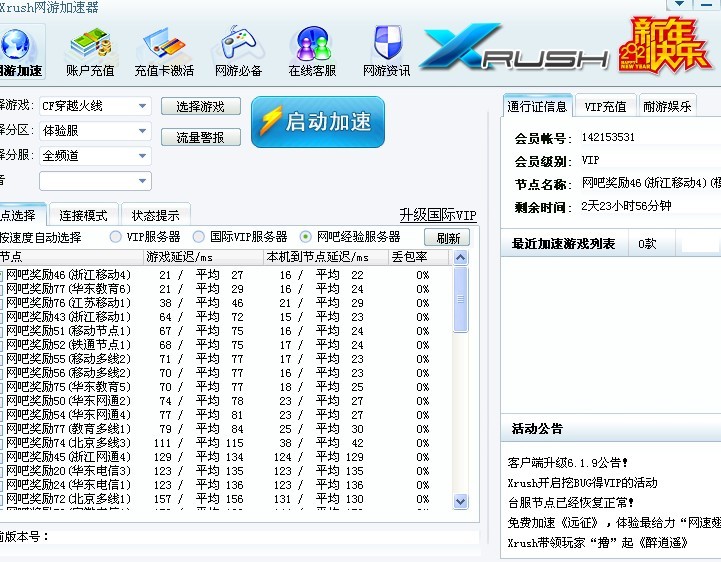
Task: Open announcement Xrush开启挖BUG得VIP的活动
Action: click(x=583, y=483)
